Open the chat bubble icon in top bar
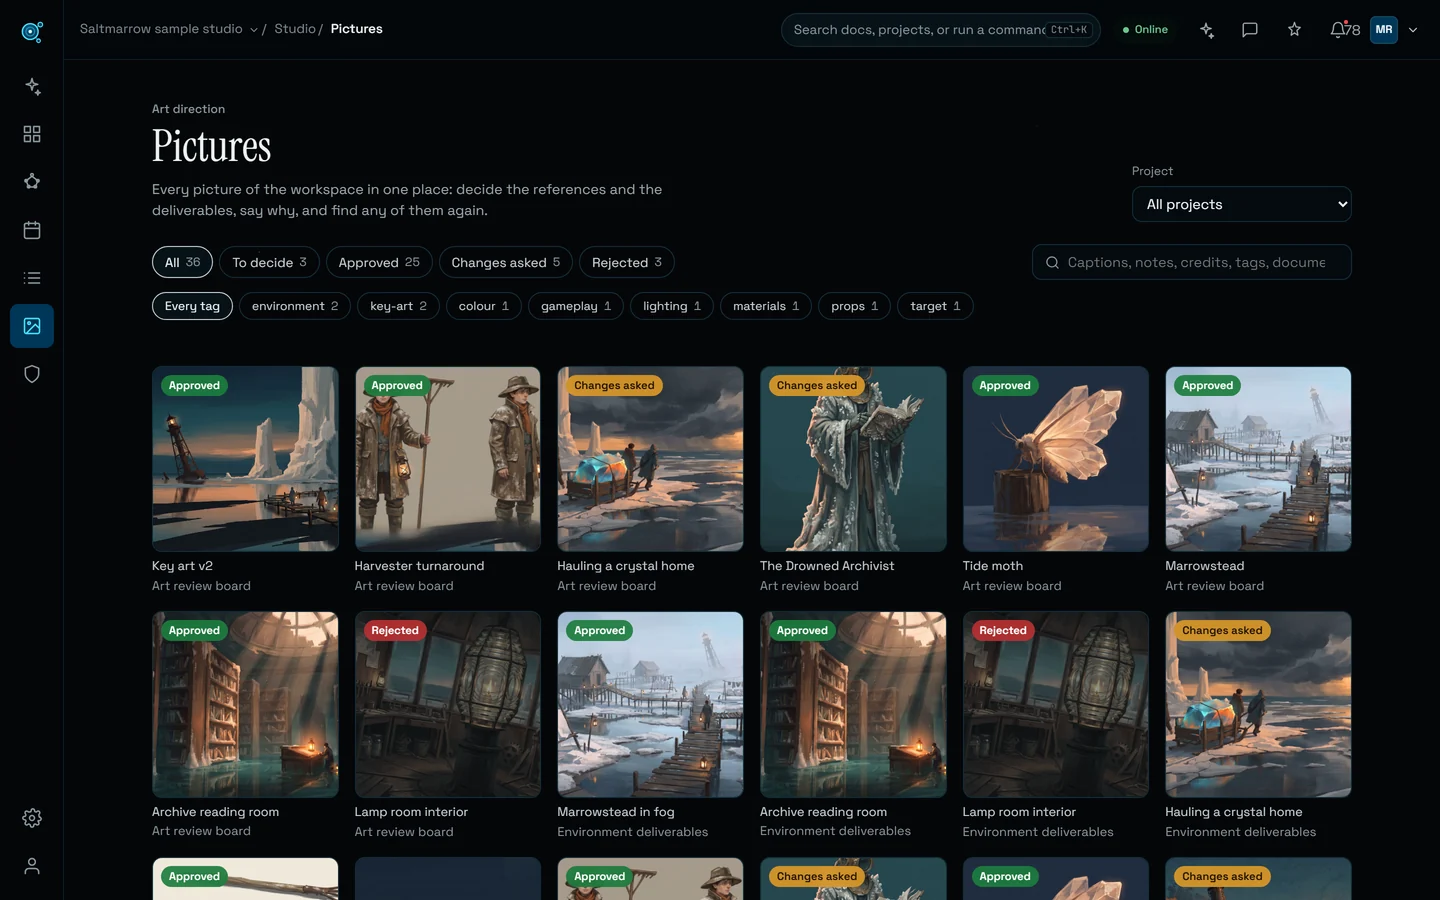1440x900 pixels. point(1250,30)
